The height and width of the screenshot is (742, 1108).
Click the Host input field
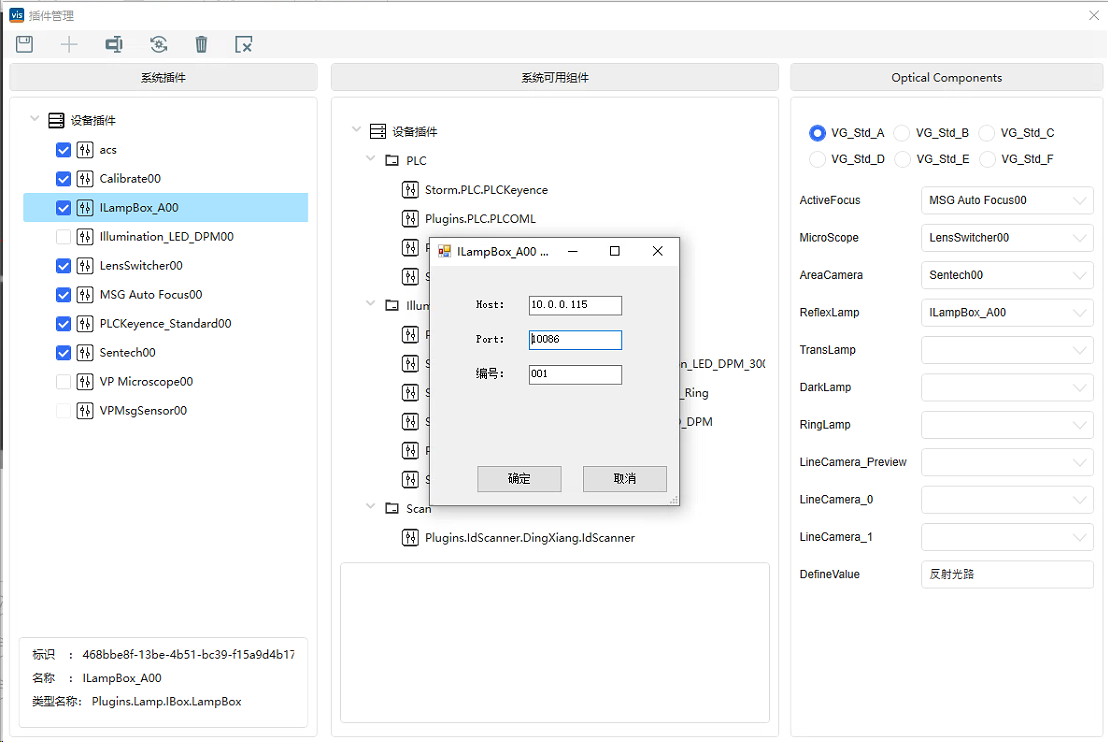tap(575, 305)
